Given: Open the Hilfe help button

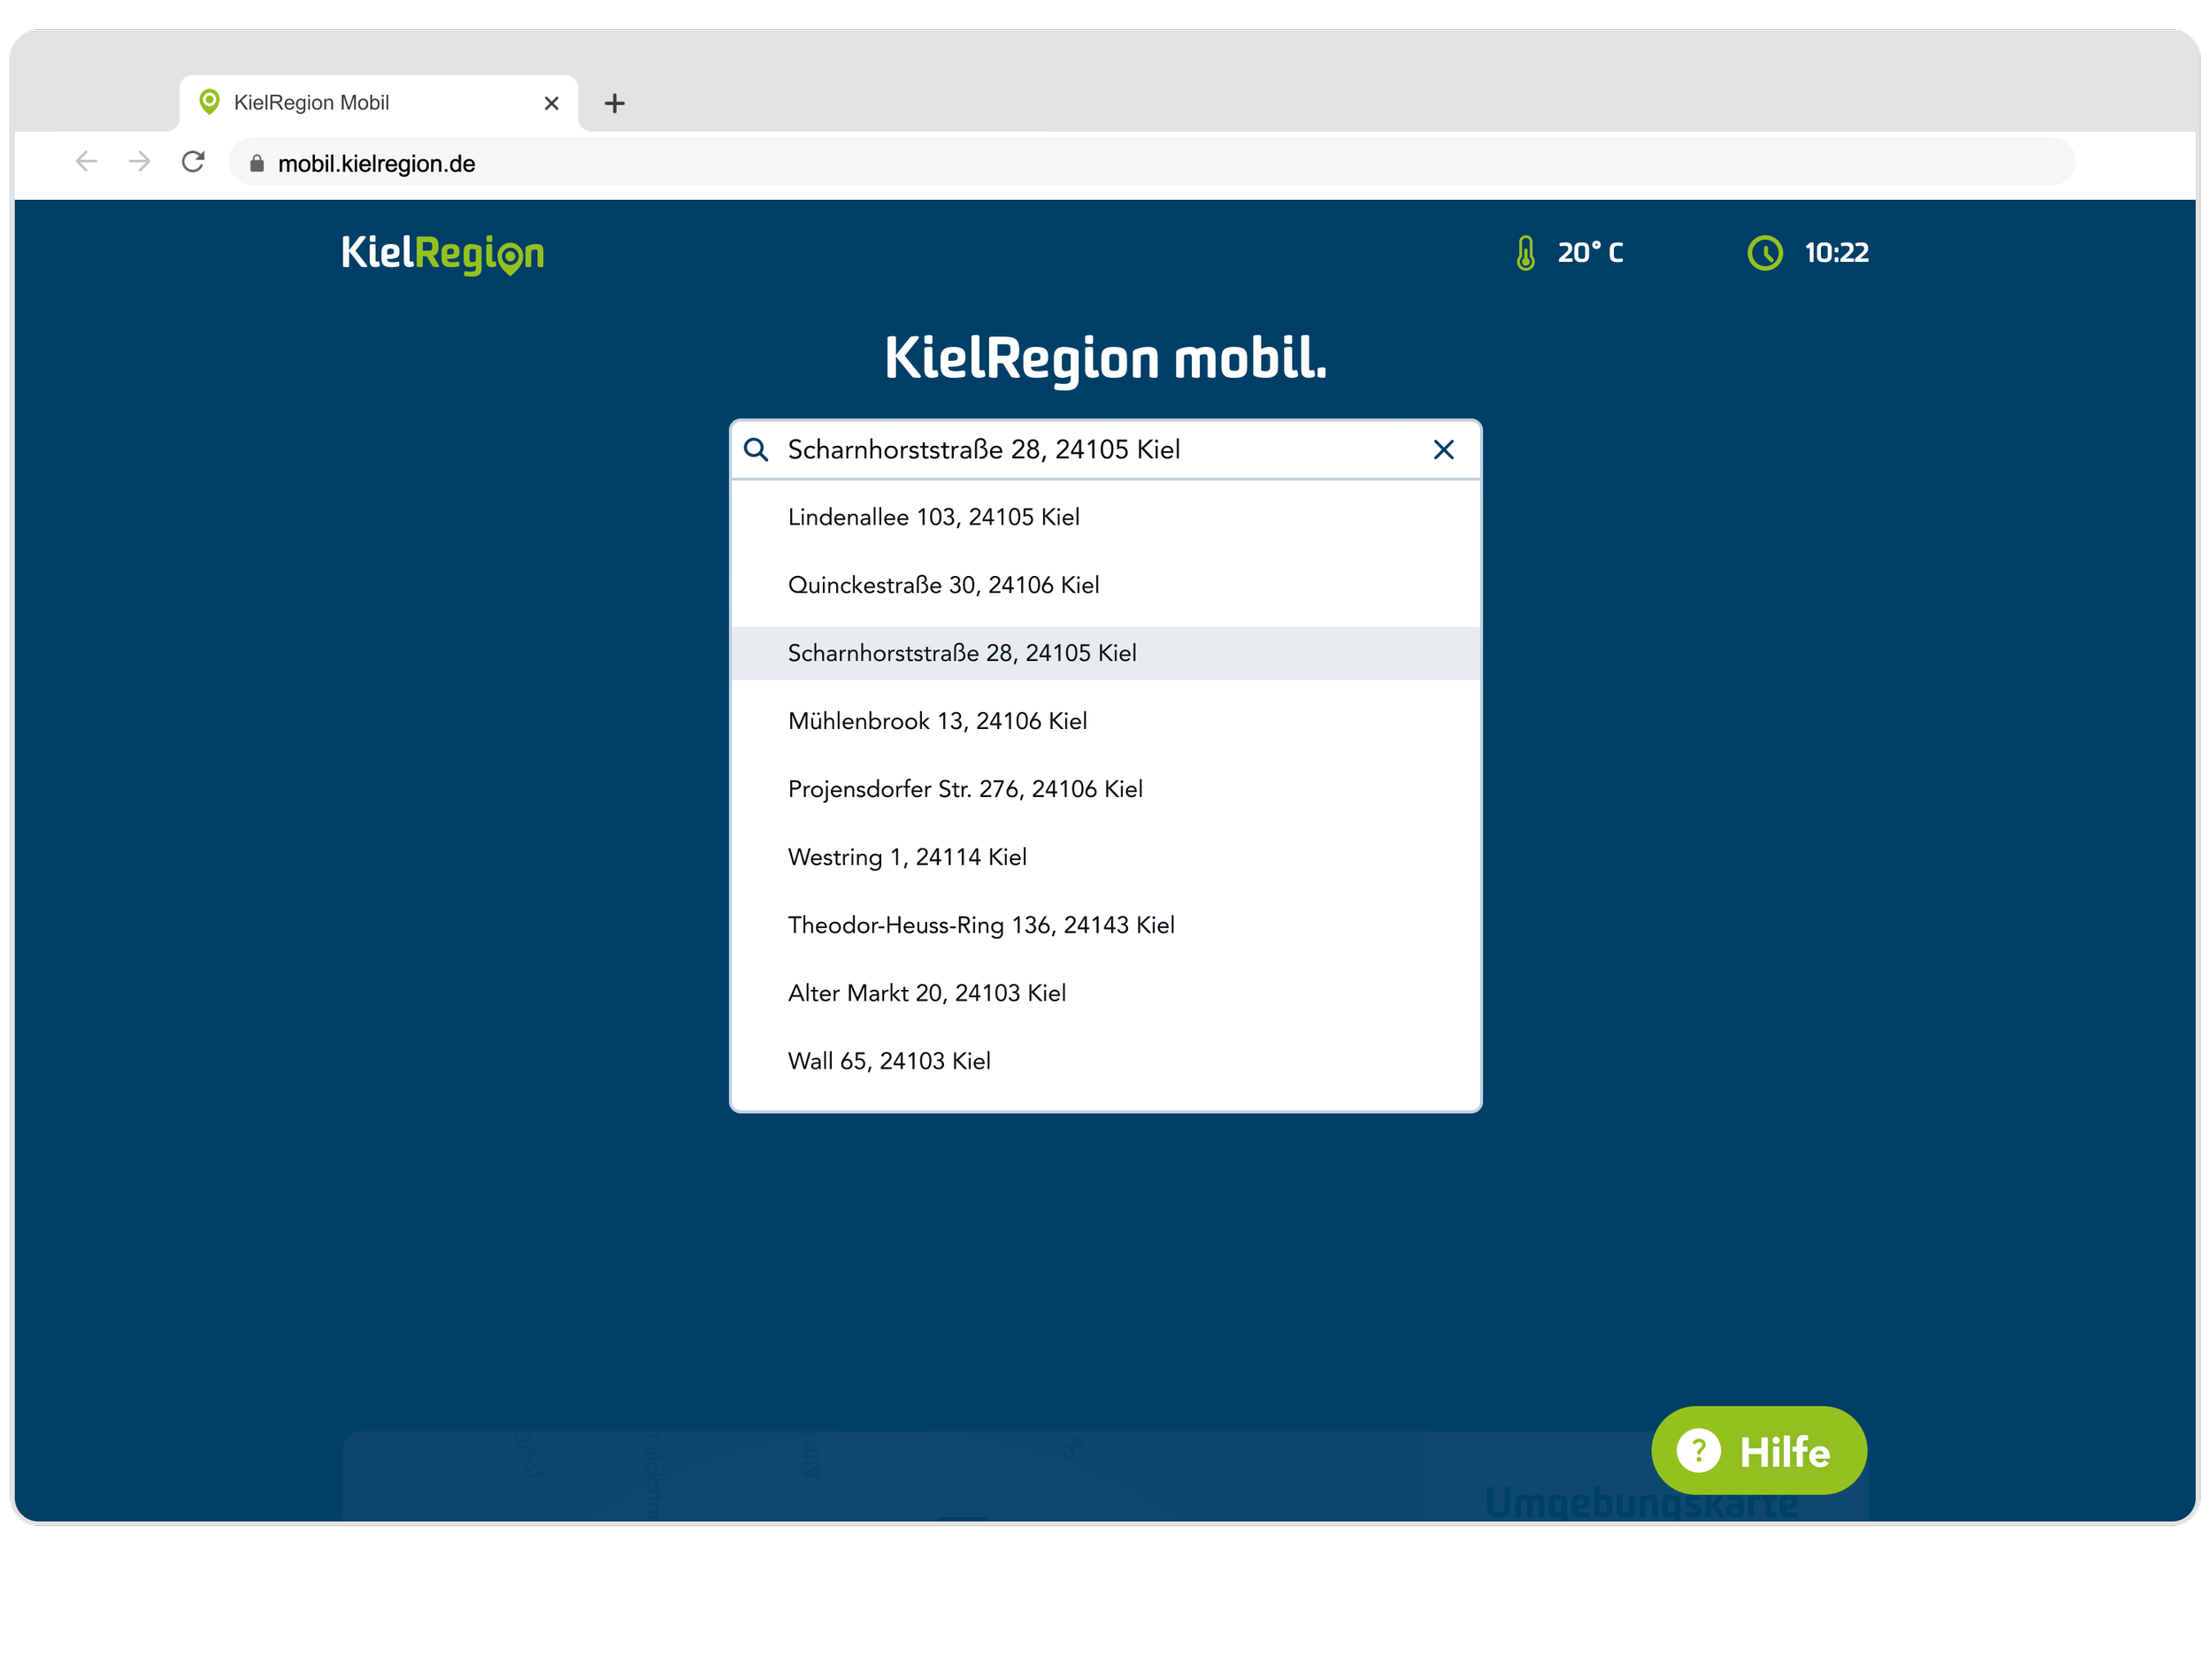Looking at the screenshot, I should tap(1758, 1450).
